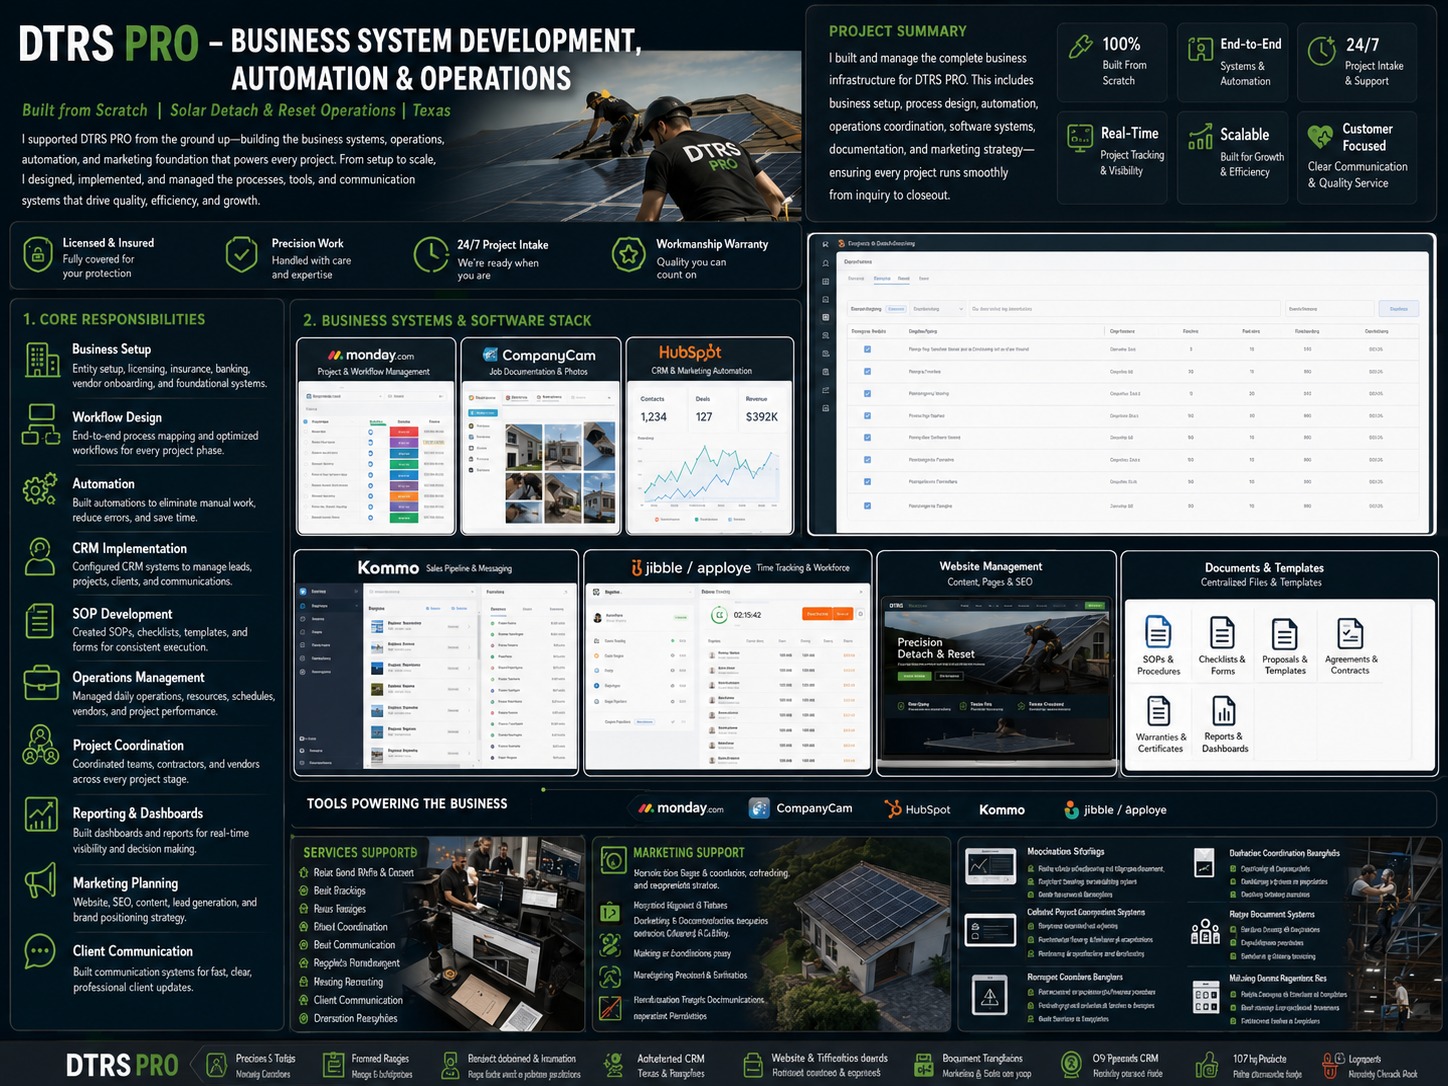Open the Agreements & Contracts file icon
Screen dimensions: 1448x1086
[x=1350, y=634]
